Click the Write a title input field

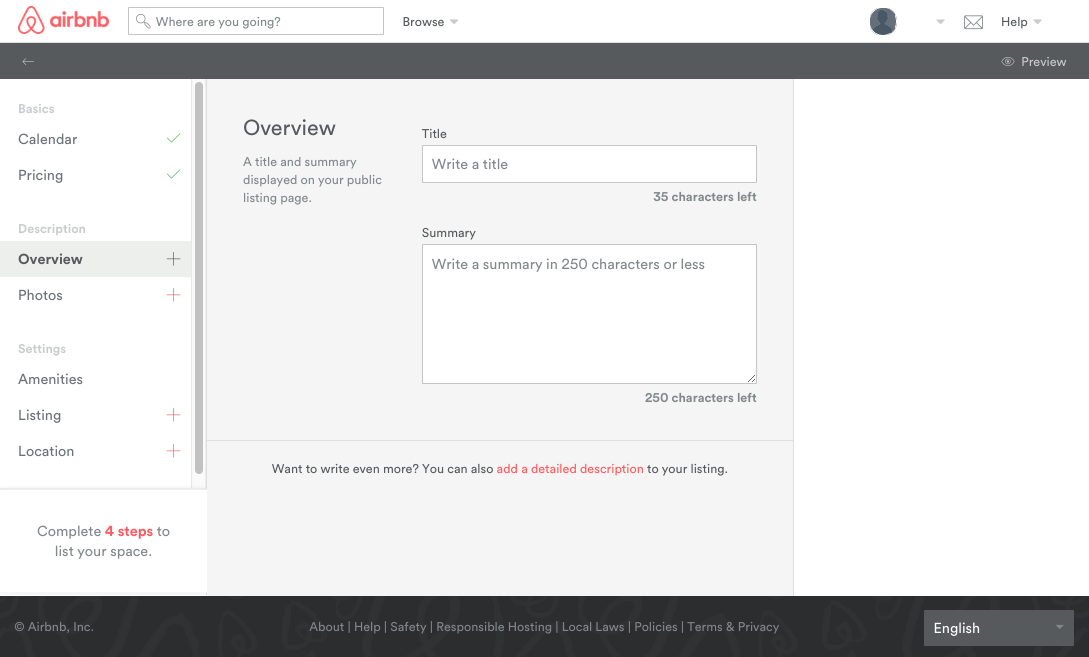[589, 163]
